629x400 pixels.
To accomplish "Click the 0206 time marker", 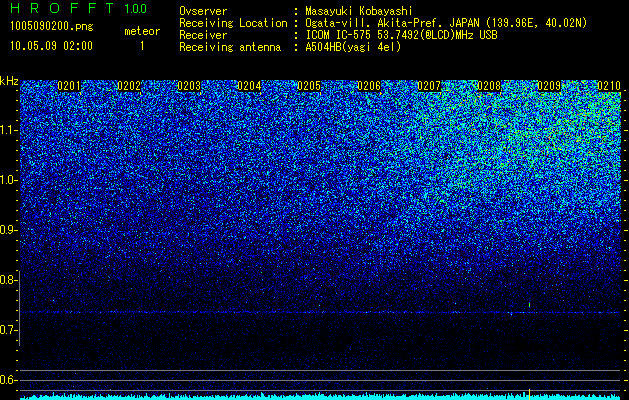I will (369, 86).
